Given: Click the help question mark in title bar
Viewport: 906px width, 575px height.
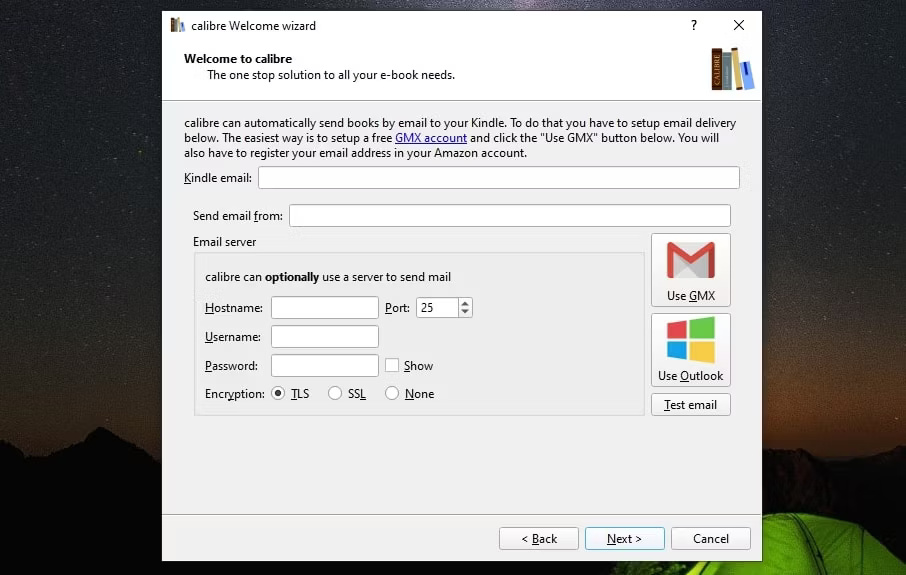Looking at the screenshot, I should click(693, 25).
